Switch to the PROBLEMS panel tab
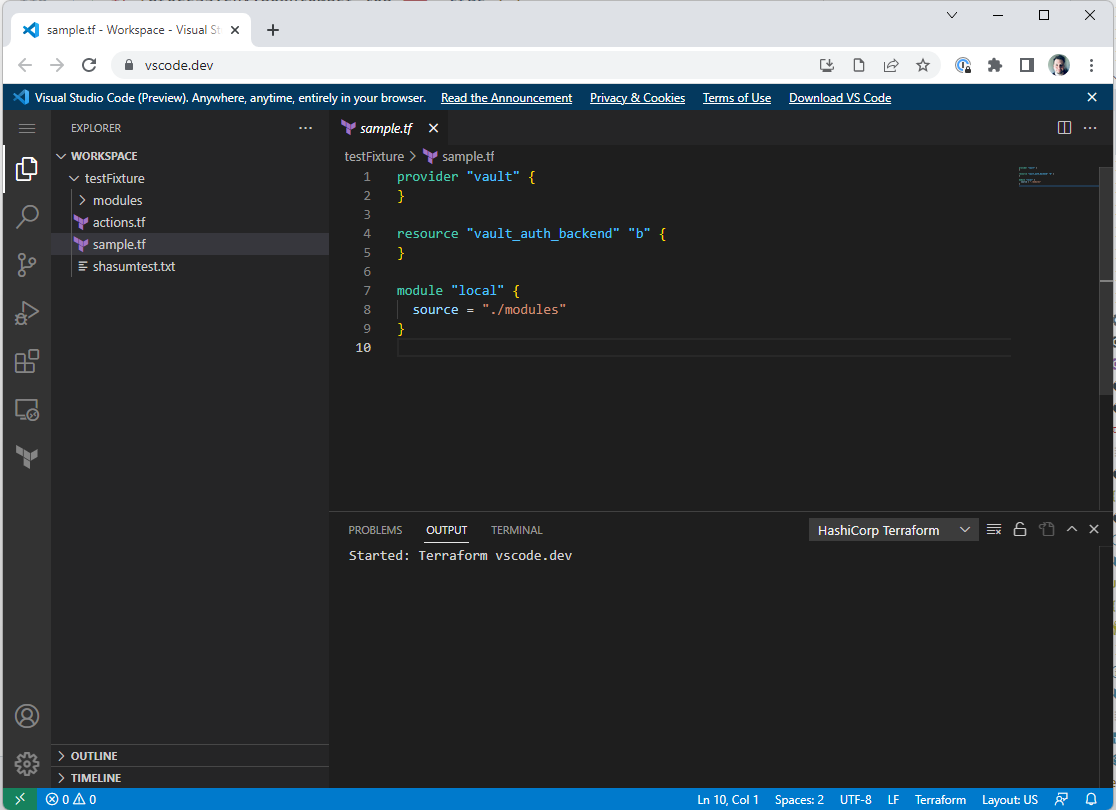1116x810 pixels. (x=375, y=530)
